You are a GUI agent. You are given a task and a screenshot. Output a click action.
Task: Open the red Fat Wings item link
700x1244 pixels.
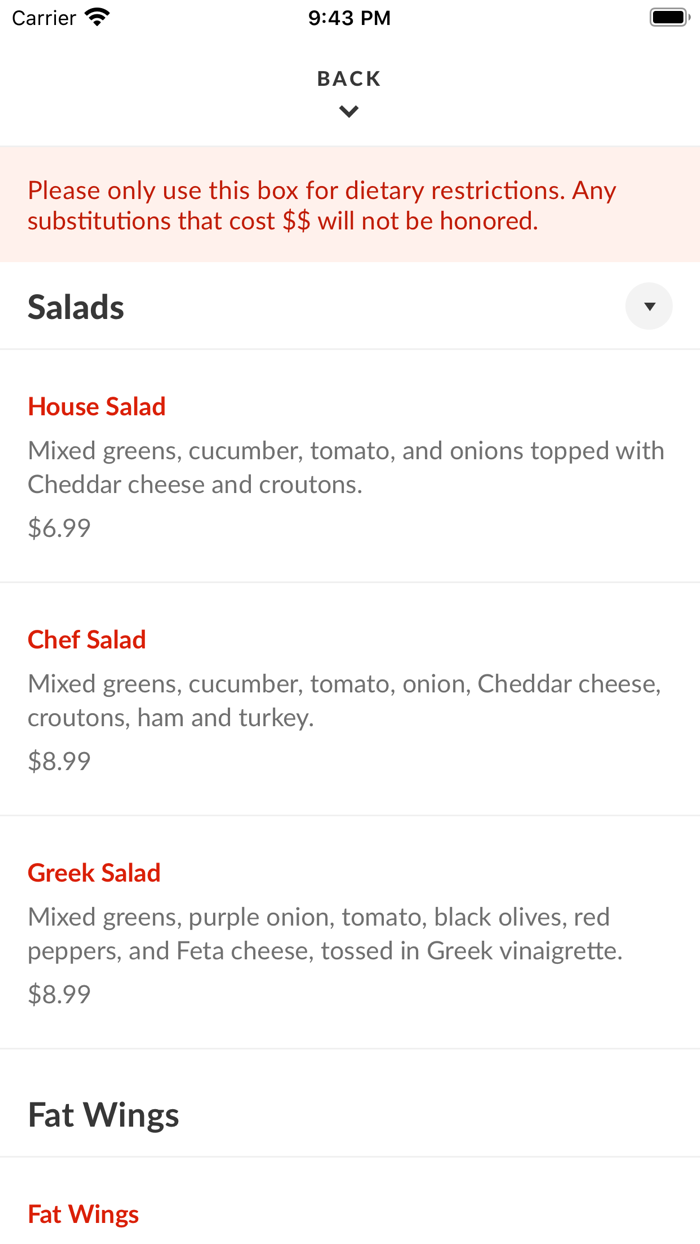click(x=83, y=1214)
